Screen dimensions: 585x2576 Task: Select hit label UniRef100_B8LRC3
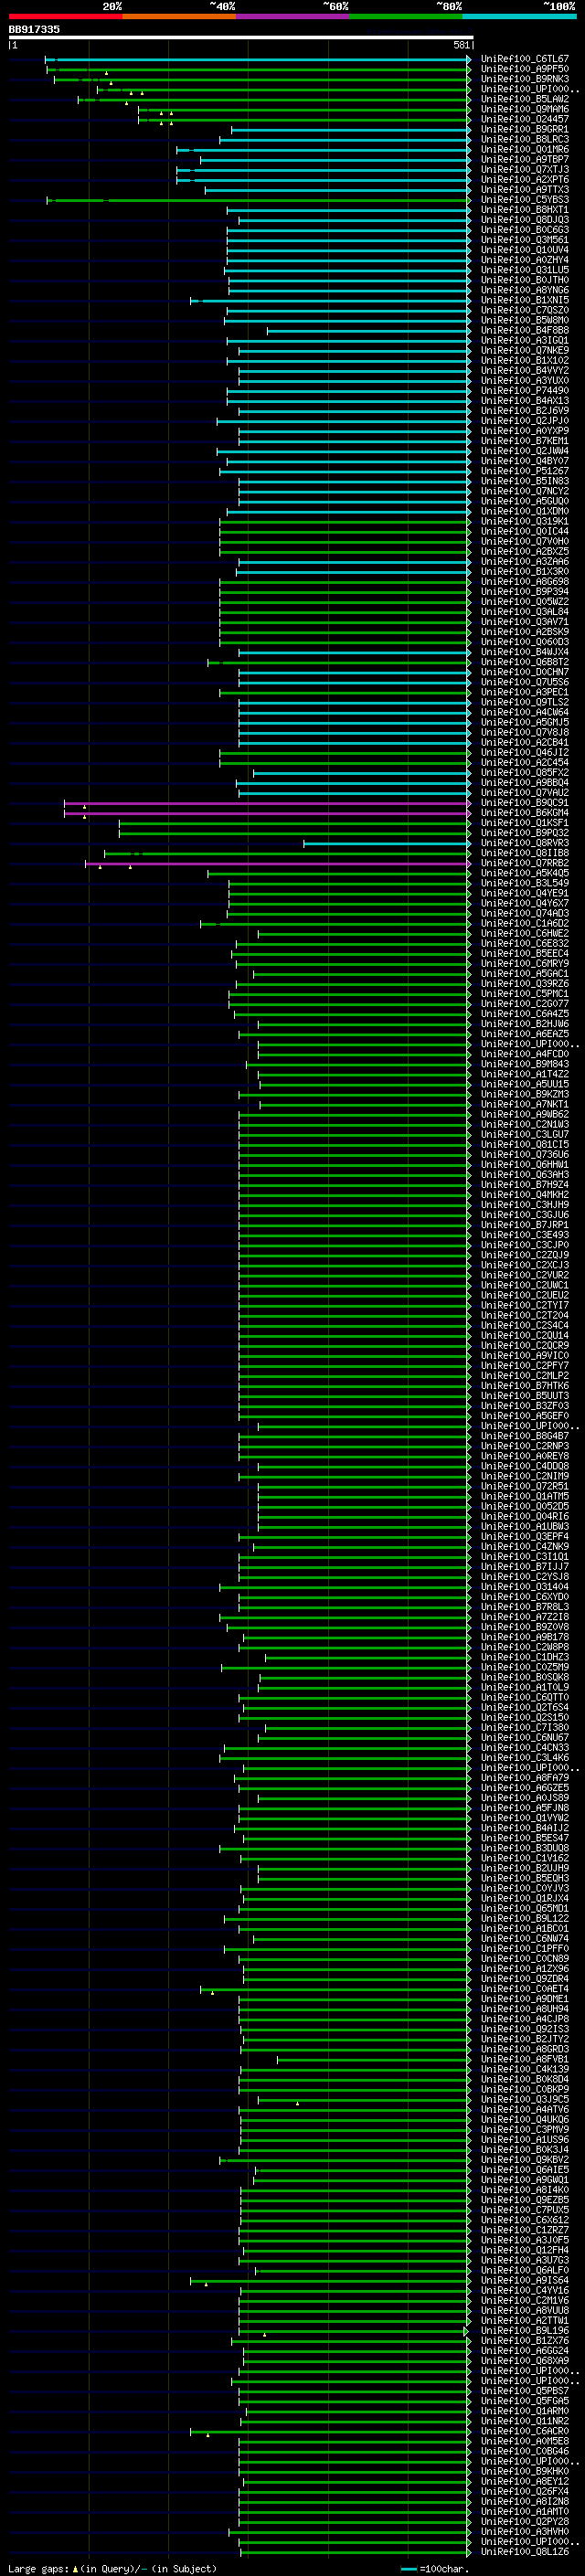524,139
